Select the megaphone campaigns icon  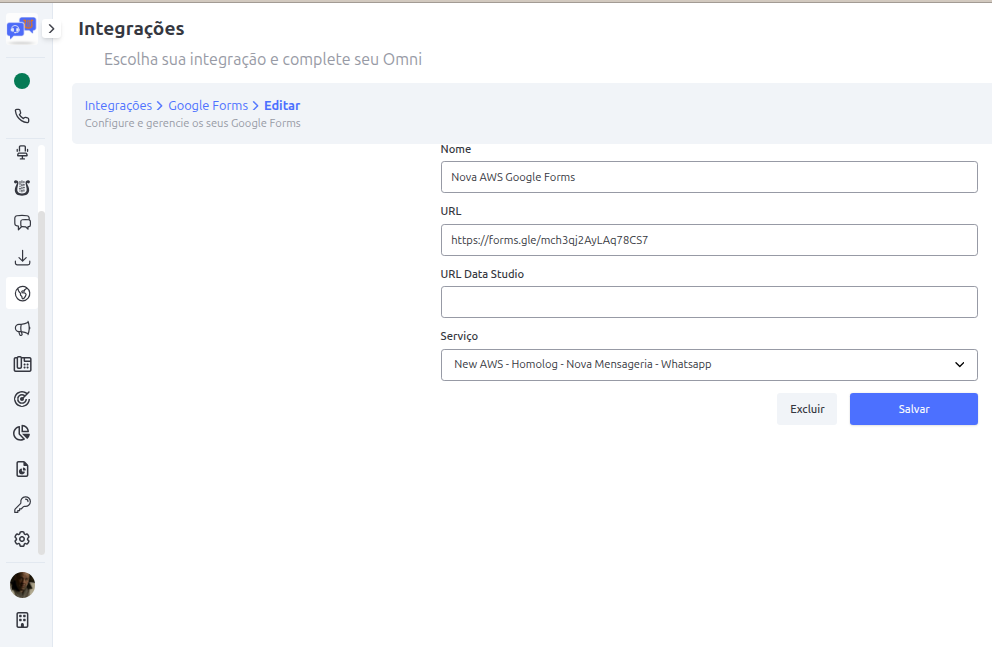coord(22,328)
